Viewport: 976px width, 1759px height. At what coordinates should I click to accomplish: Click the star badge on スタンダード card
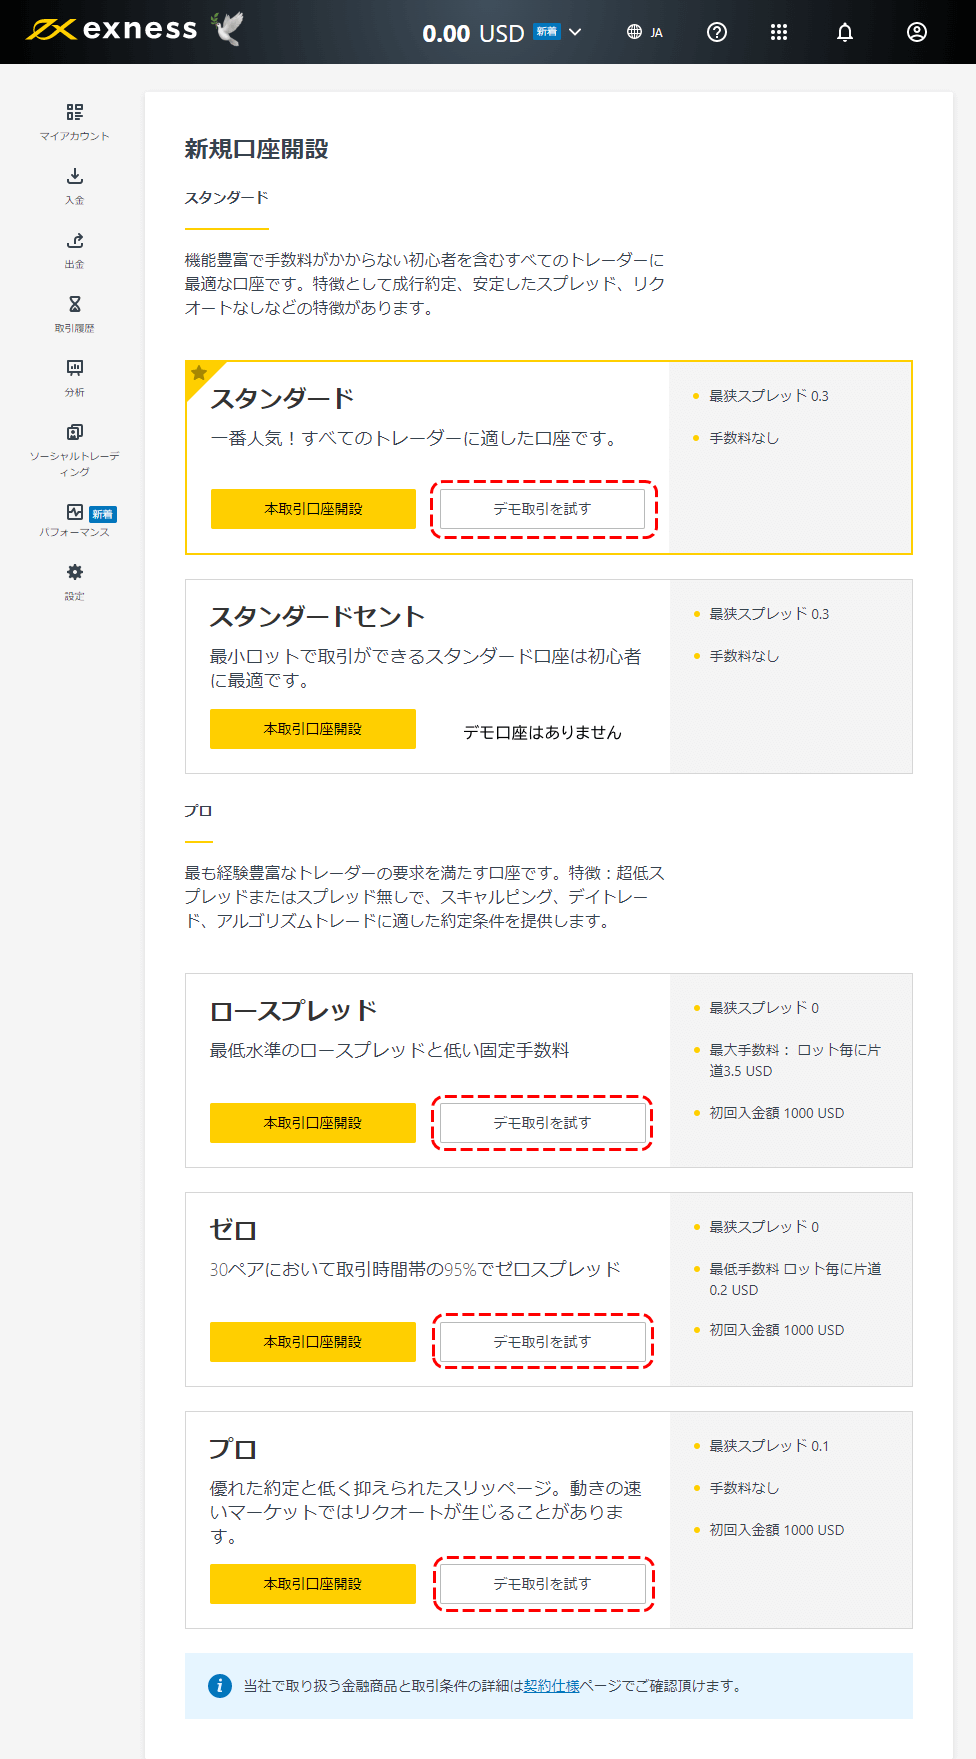(x=199, y=373)
